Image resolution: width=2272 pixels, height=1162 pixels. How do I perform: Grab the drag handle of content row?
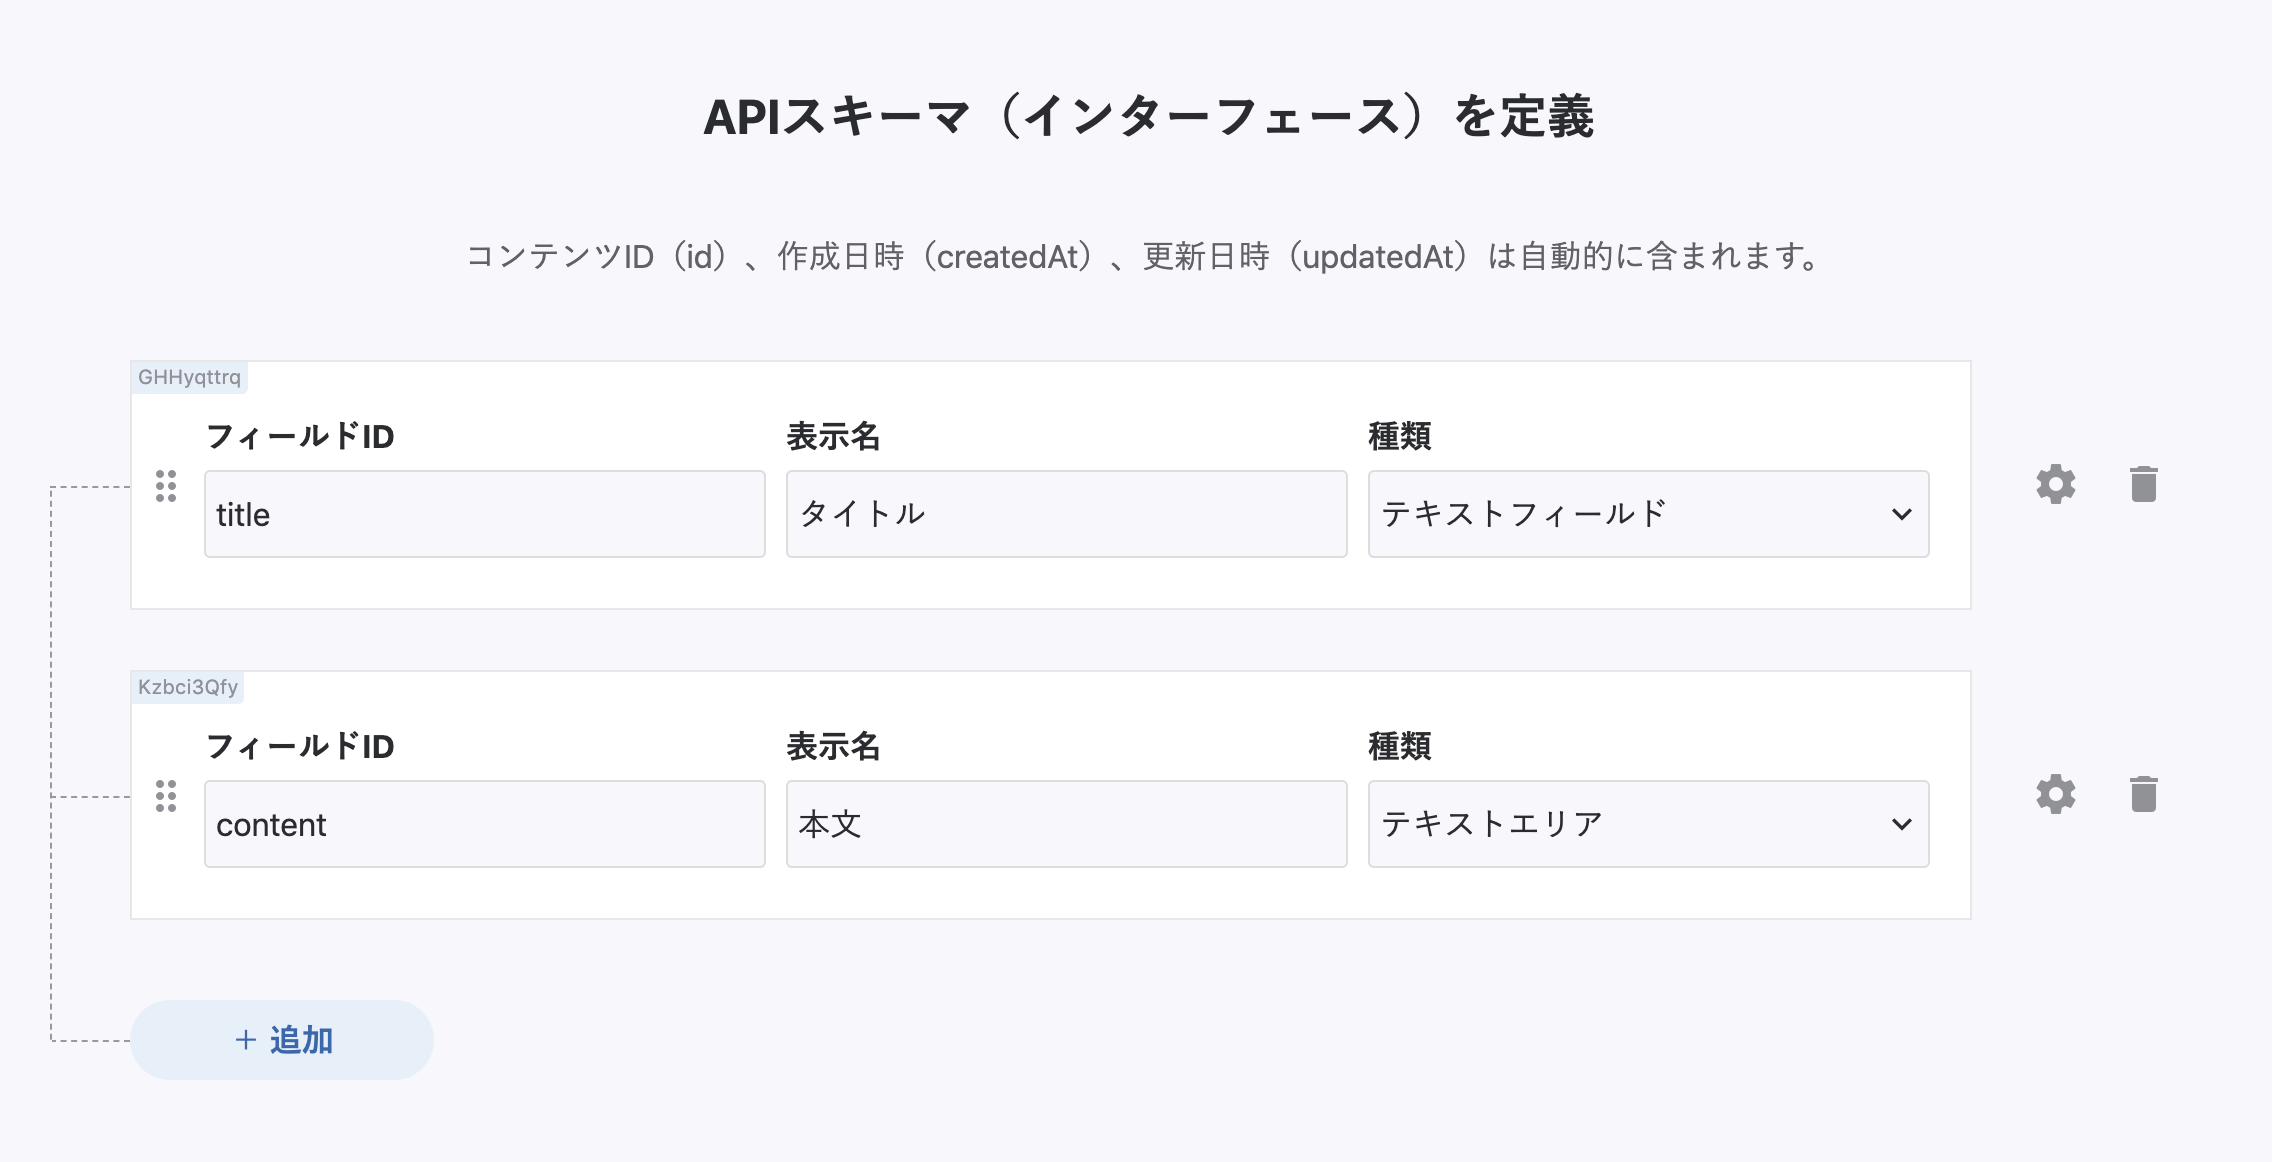(166, 796)
